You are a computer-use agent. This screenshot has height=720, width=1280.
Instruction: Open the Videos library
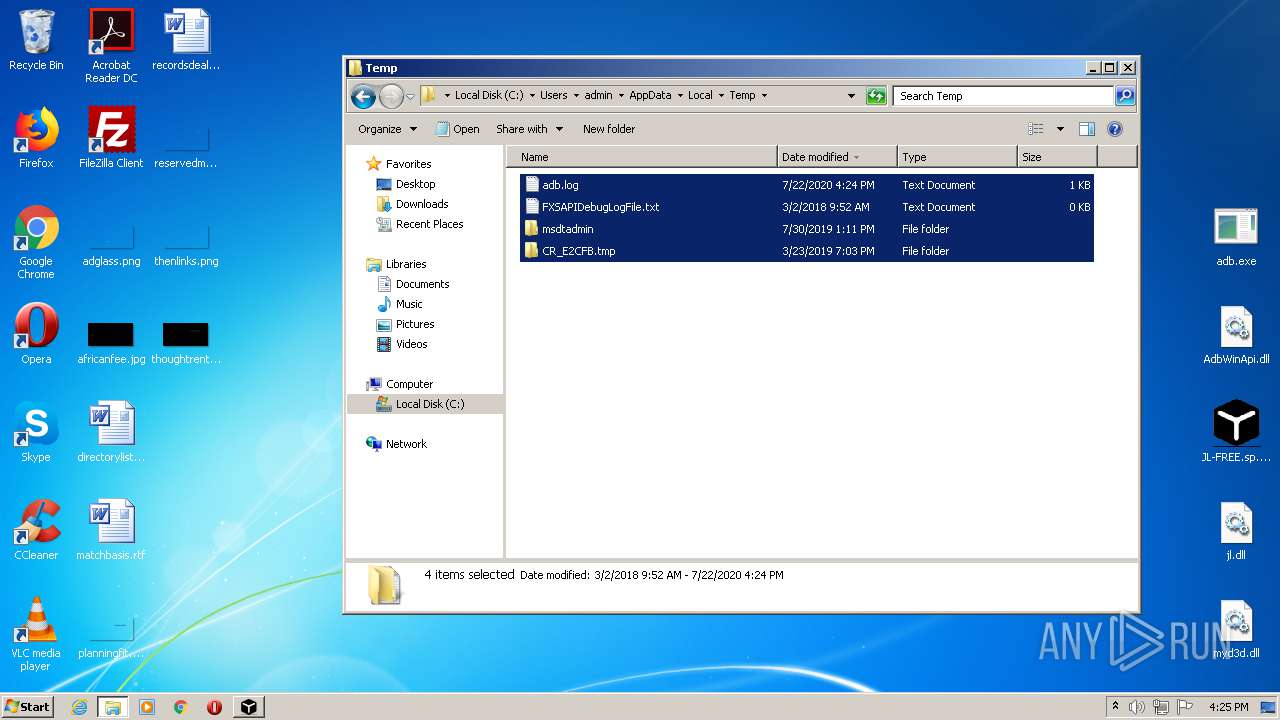click(x=411, y=344)
